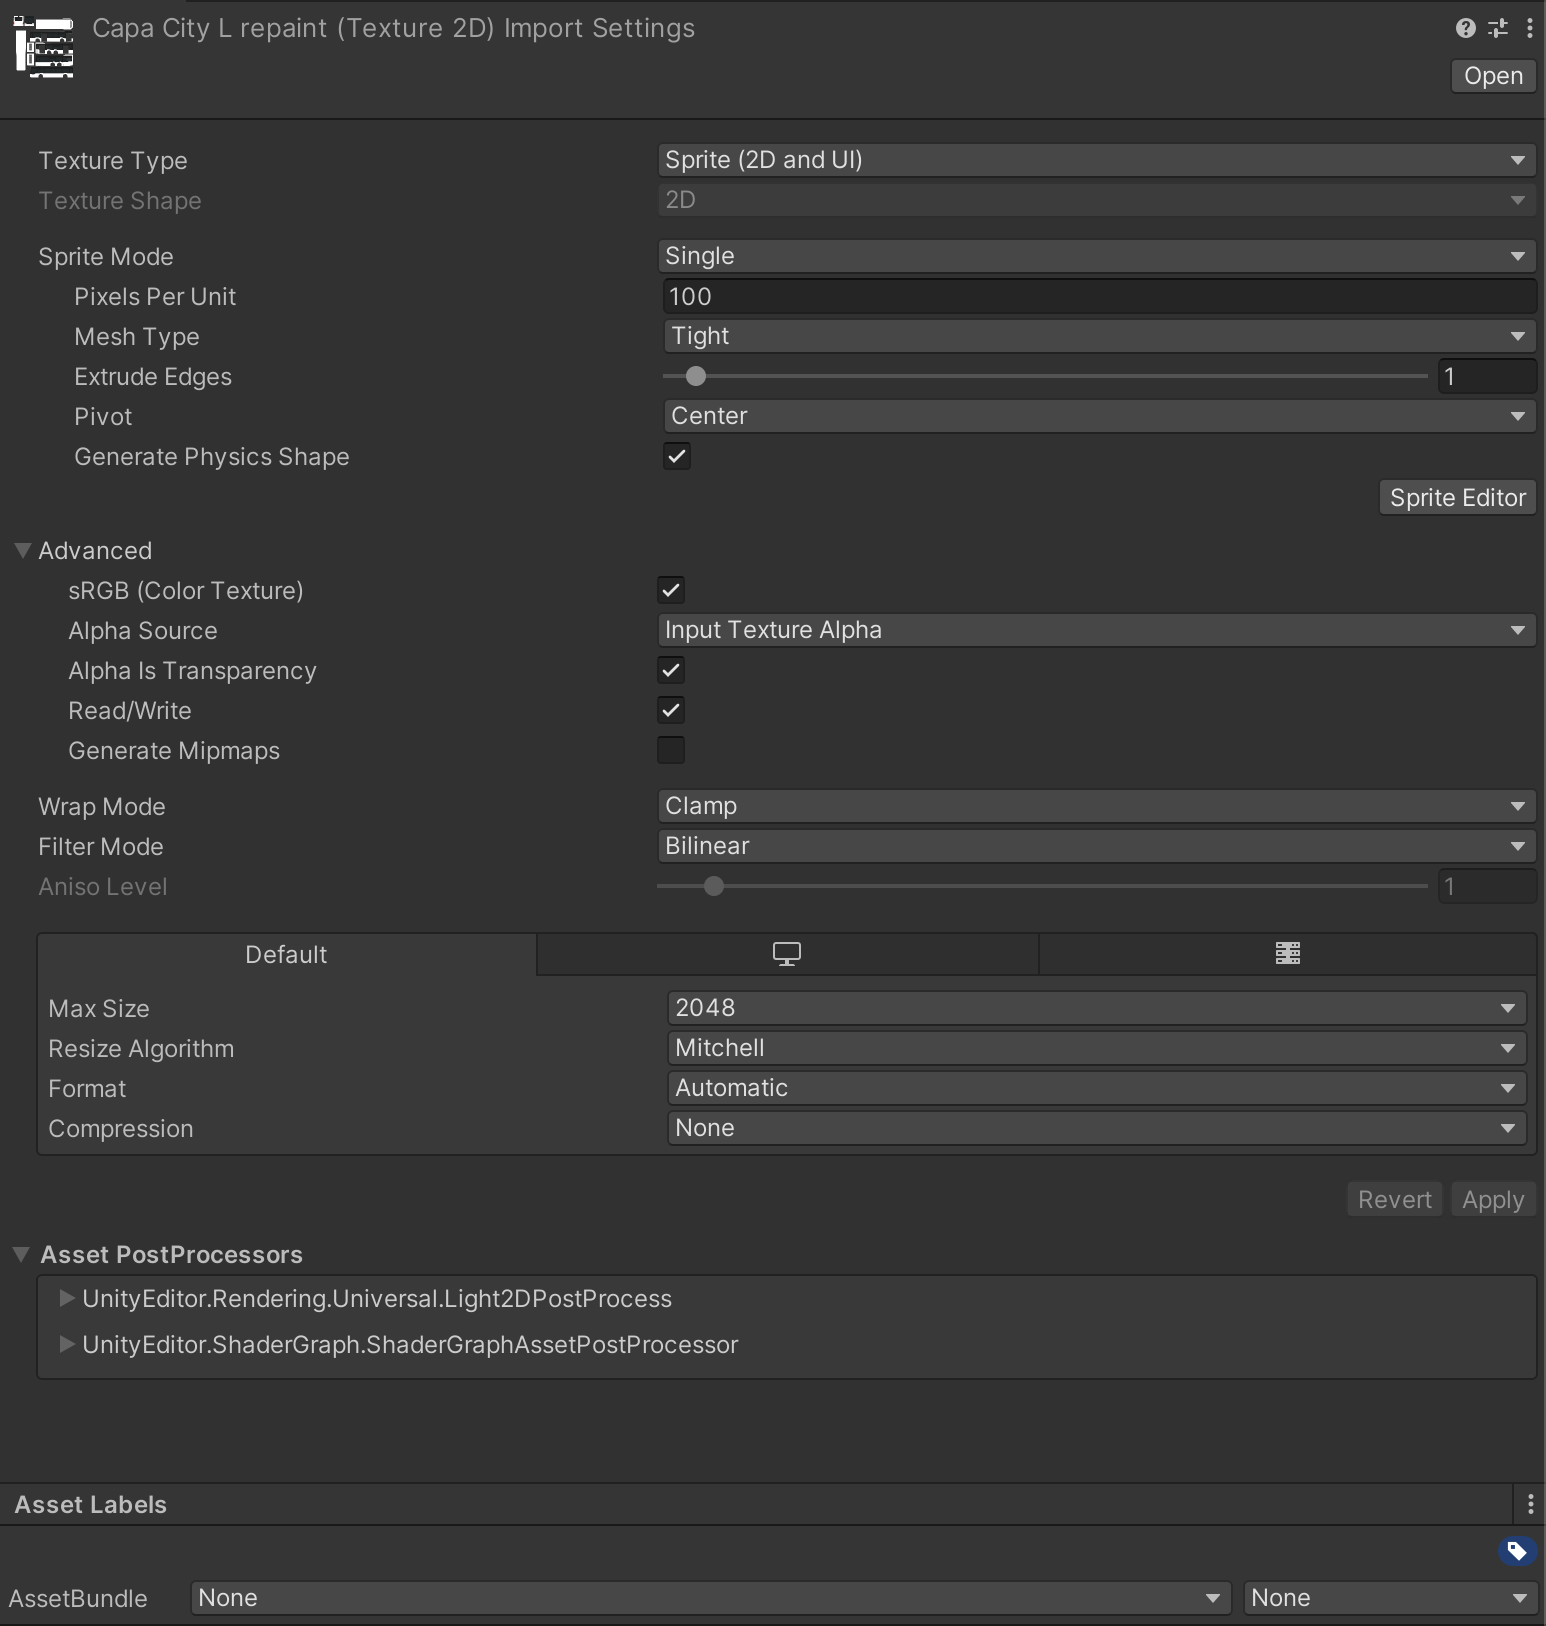
Task: Select the Default platform settings tab
Action: coord(286,954)
